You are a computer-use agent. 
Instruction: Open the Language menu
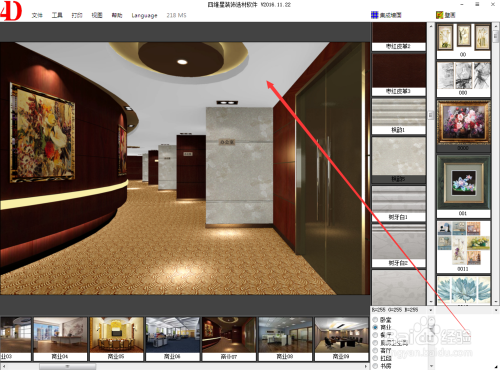pyautogui.click(x=144, y=15)
